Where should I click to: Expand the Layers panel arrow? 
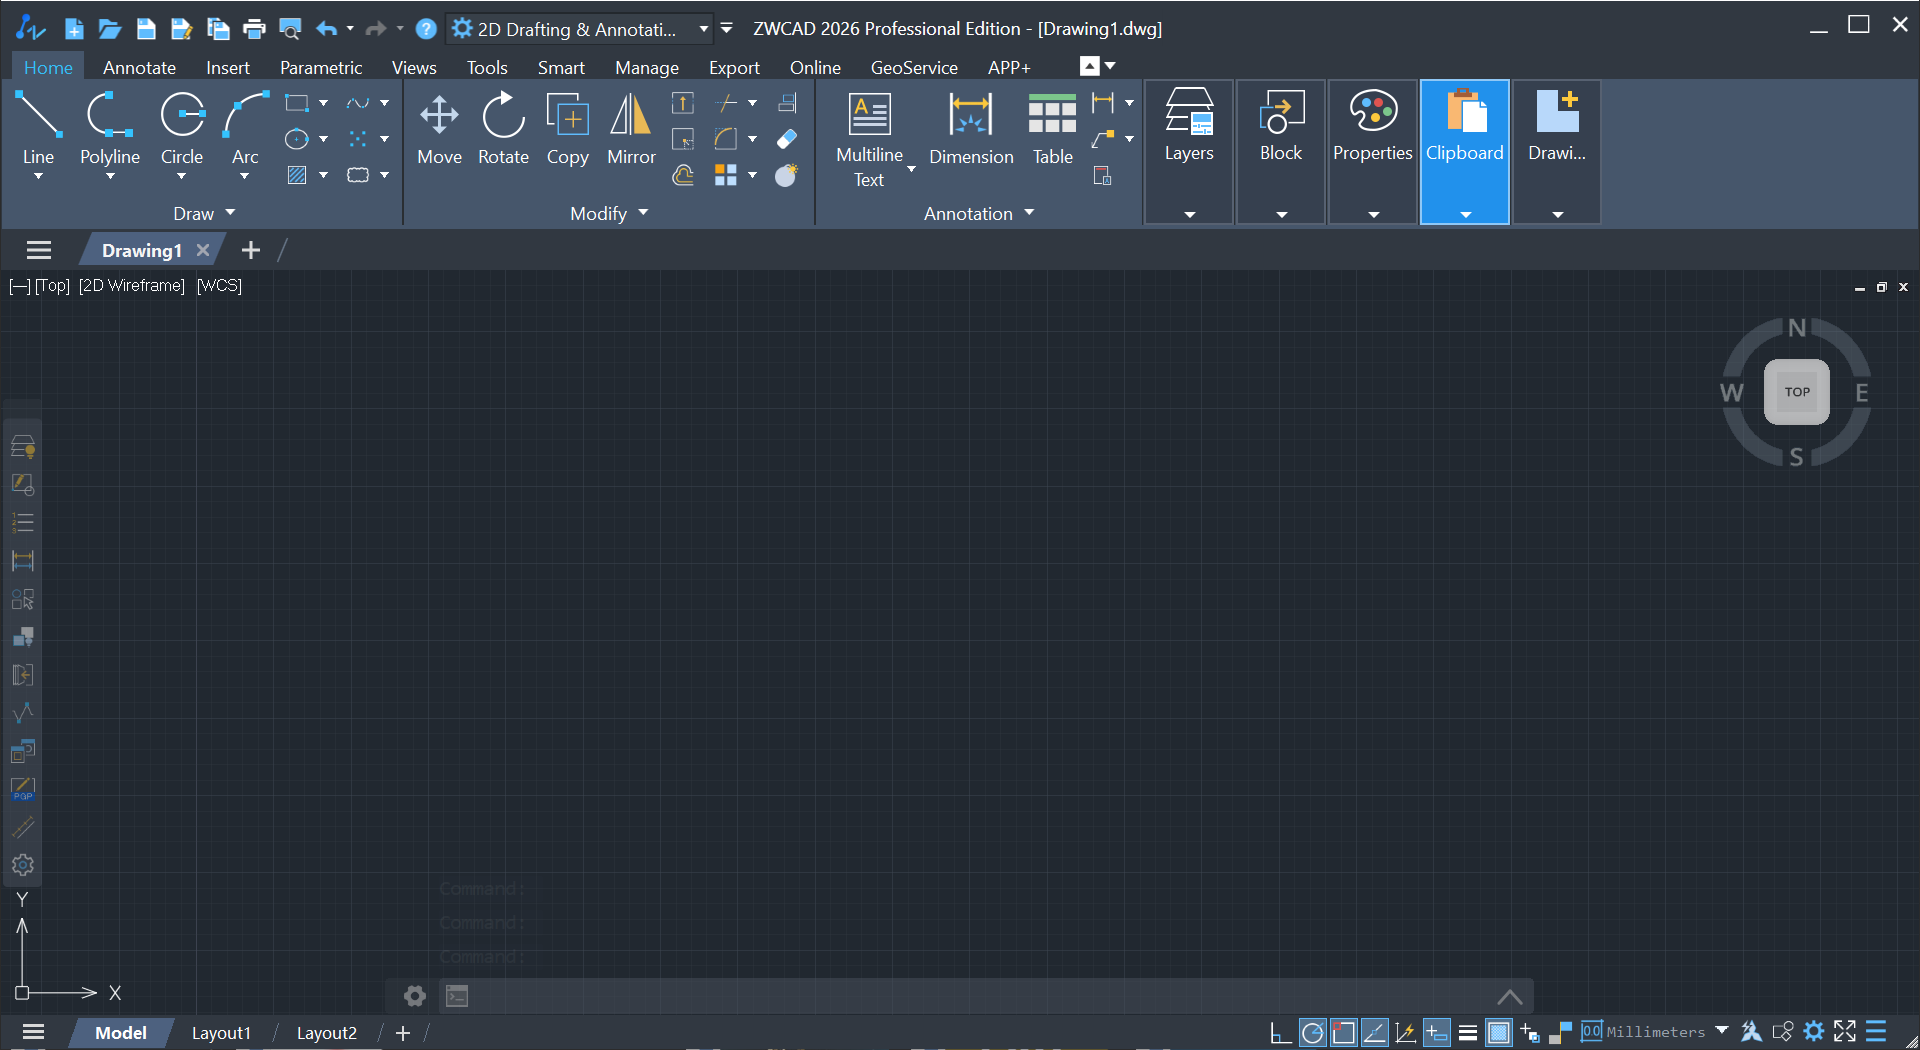[x=1189, y=214]
